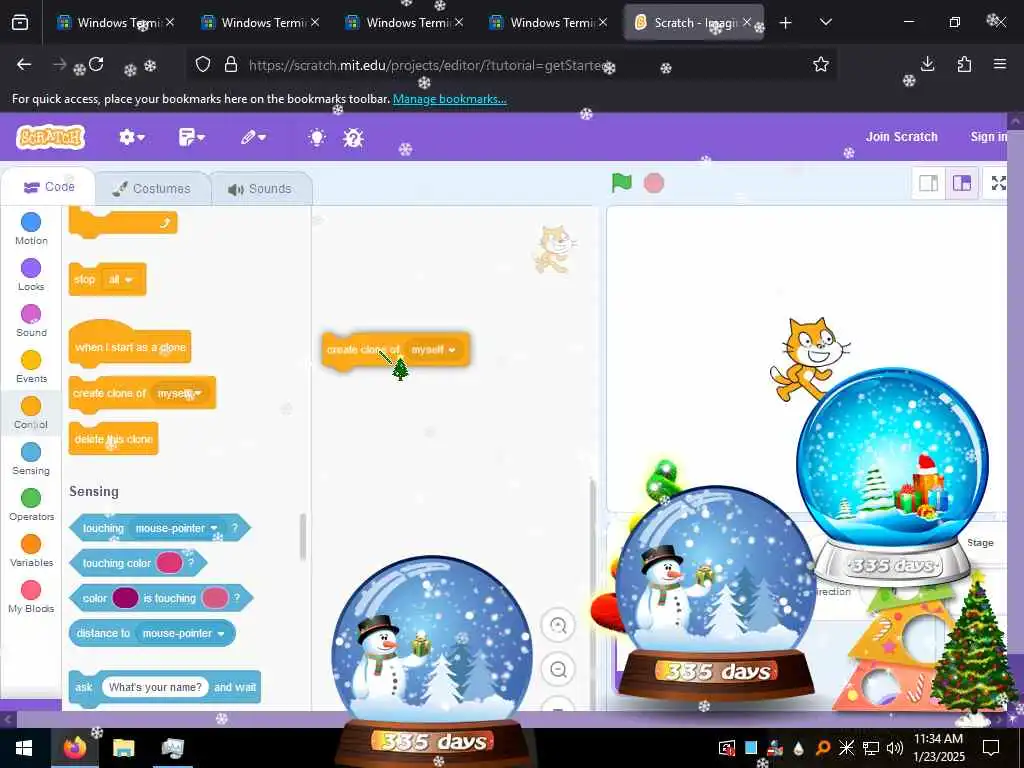The height and width of the screenshot is (768, 1024).
Task: Click the Scratch cat sprite on stage
Action: point(809,358)
